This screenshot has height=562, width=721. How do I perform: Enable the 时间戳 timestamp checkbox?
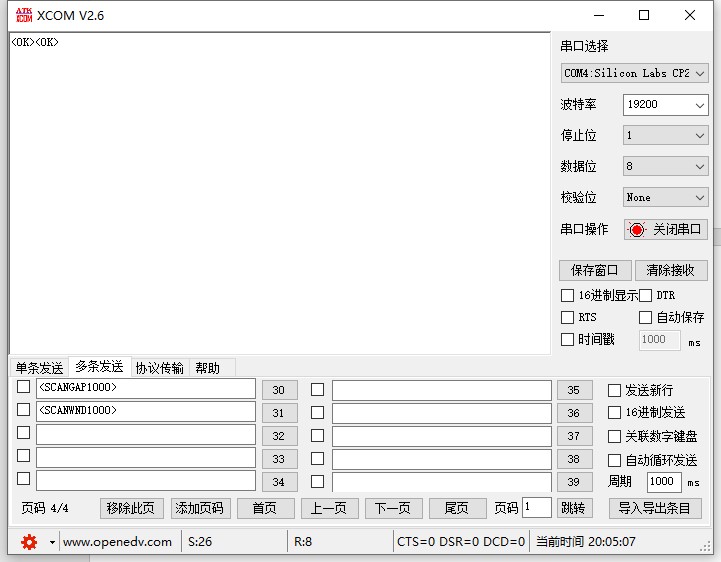(x=568, y=339)
